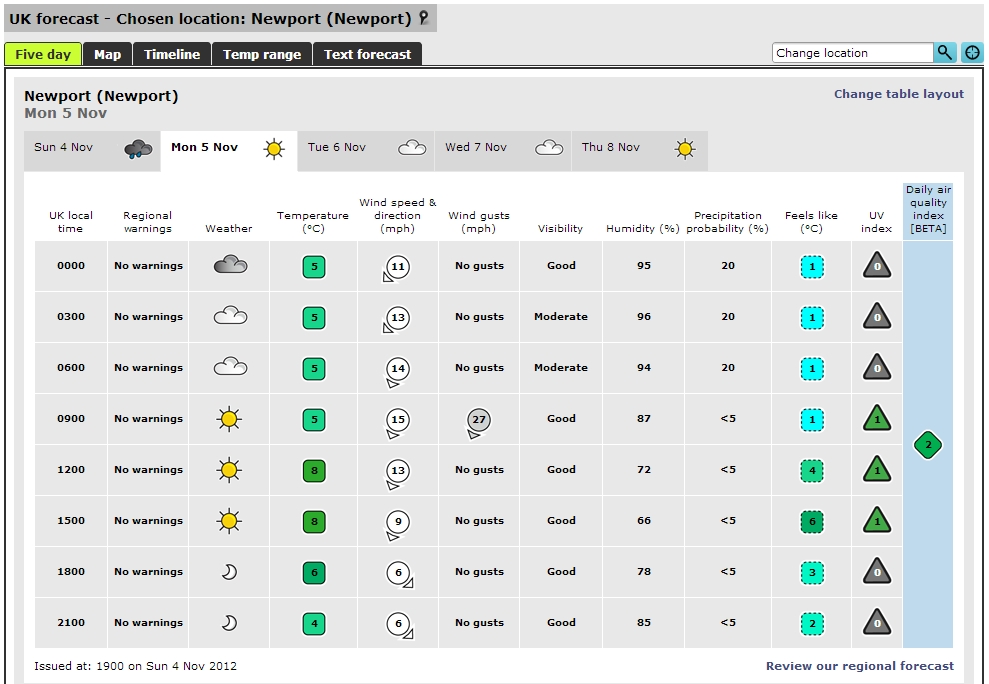Click the Change table layout link
Screen dimensions: 989x684
tap(899, 94)
